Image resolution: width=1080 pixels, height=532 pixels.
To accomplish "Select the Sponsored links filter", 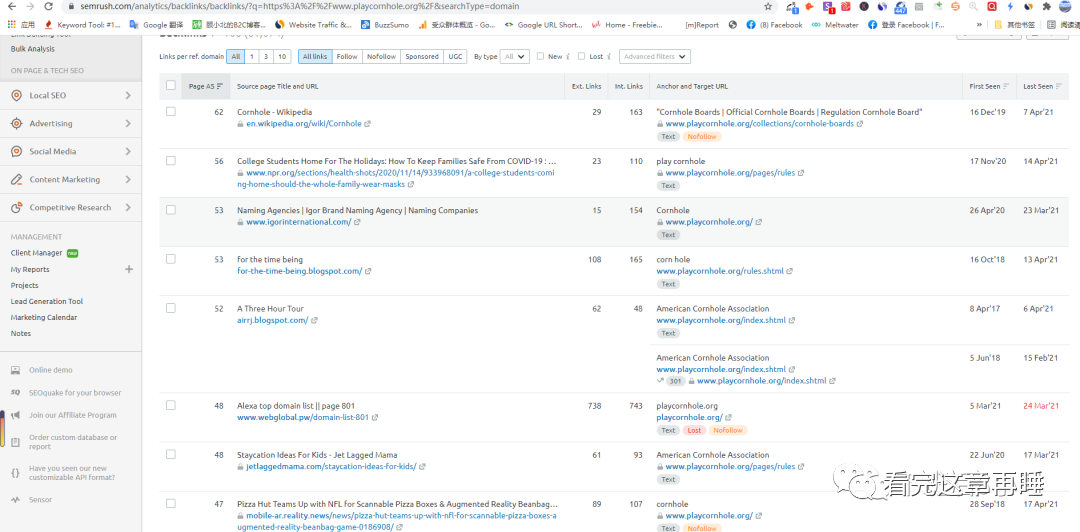I will point(422,57).
